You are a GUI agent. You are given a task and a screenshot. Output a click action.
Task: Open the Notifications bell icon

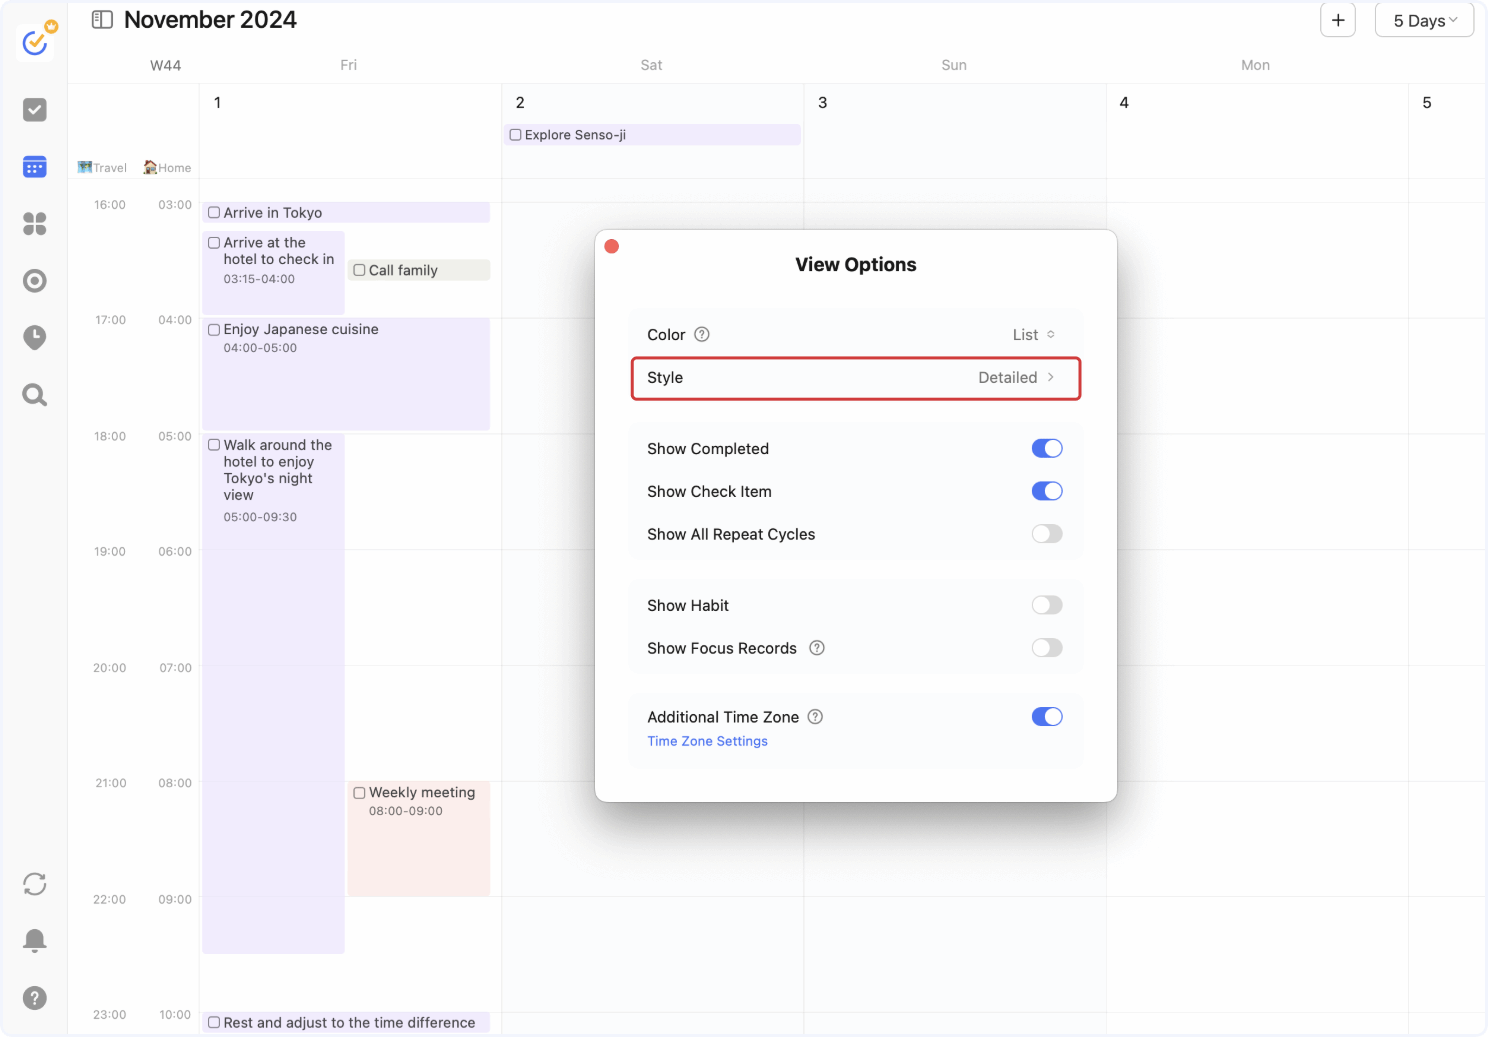(x=35, y=940)
